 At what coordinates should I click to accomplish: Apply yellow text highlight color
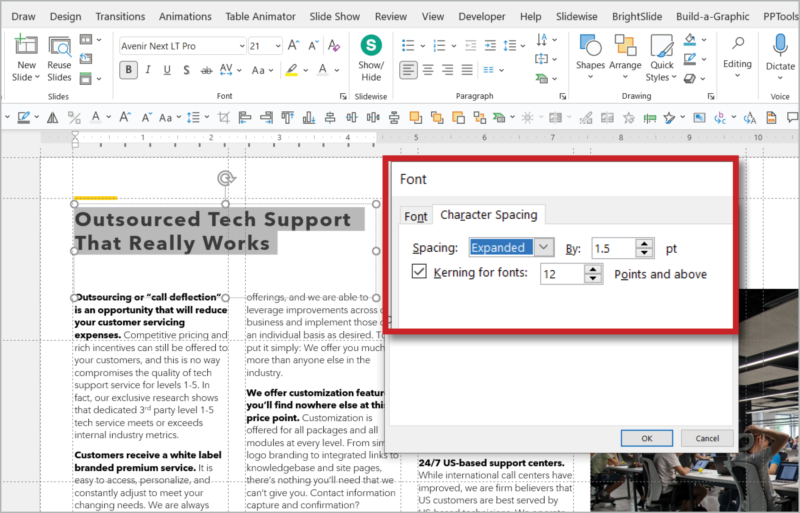pyautogui.click(x=291, y=70)
